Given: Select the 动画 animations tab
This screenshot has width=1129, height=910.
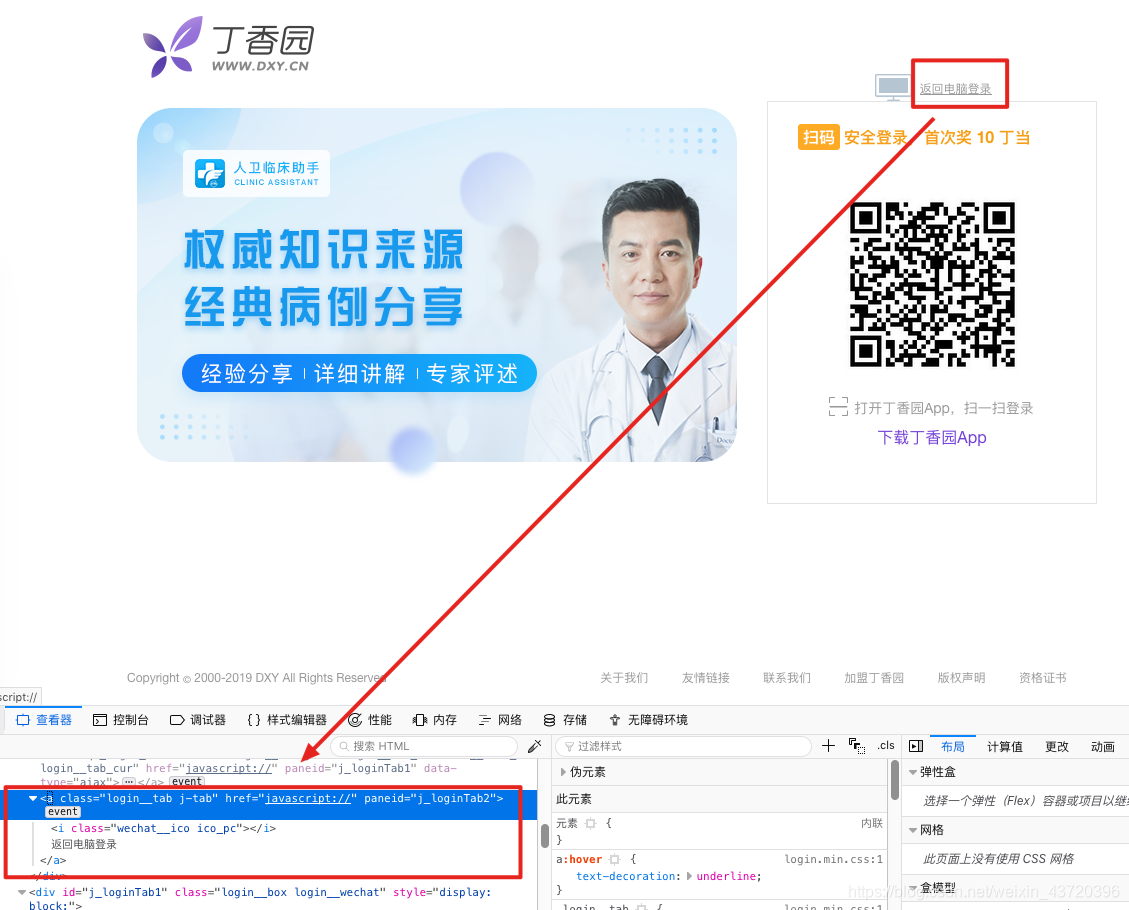Looking at the screenshot, I should pyautogui.click(x=1102, y=747).
